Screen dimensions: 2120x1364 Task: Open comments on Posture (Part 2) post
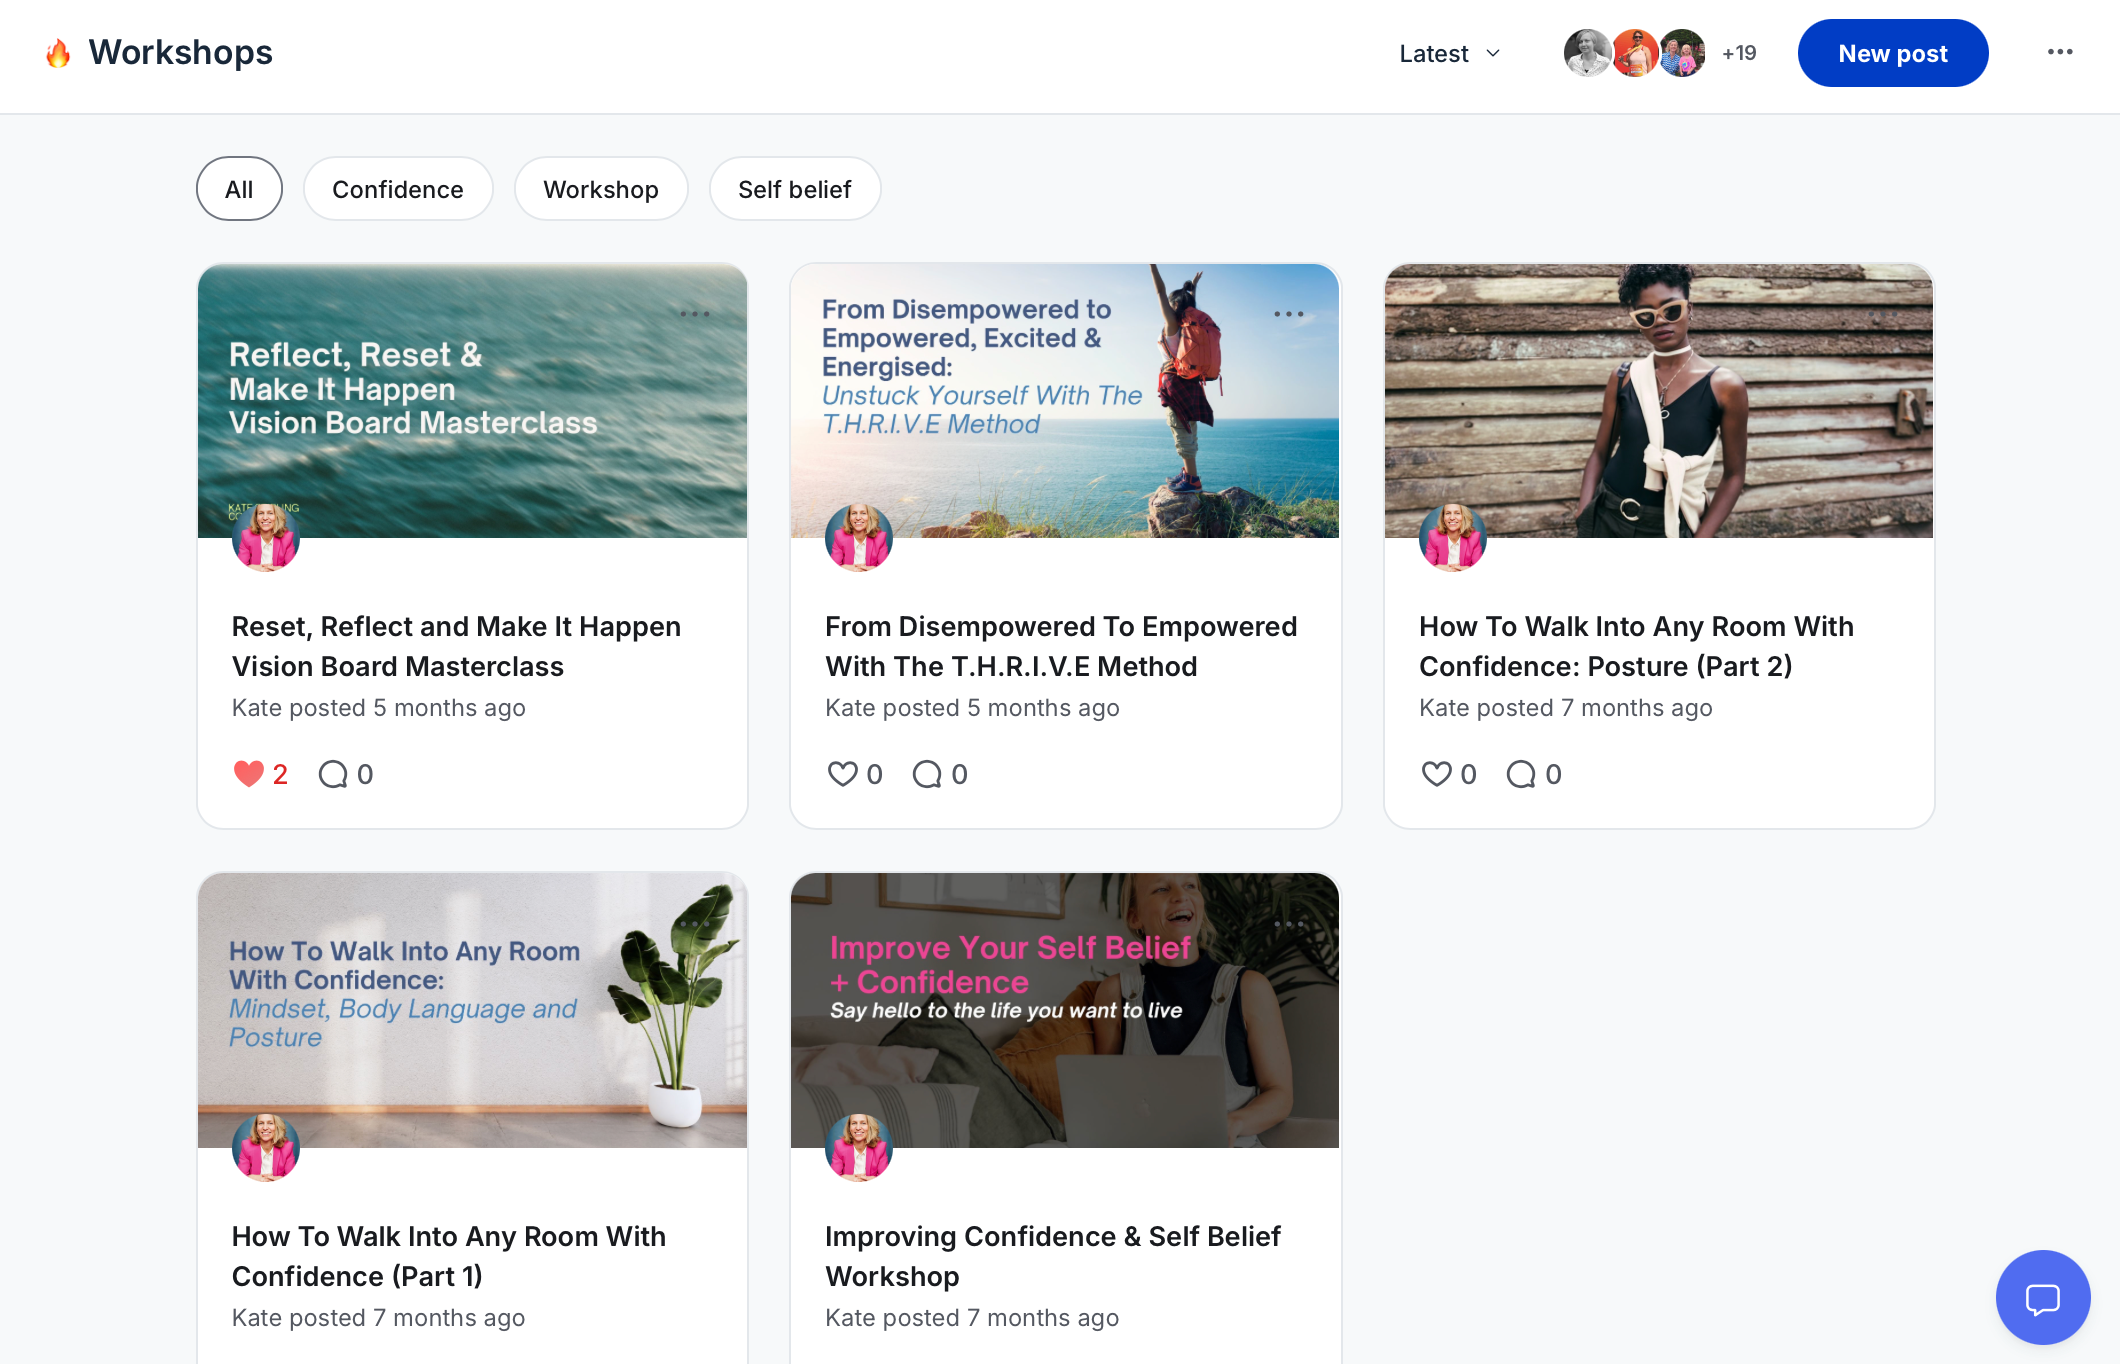(x=1521, y=774)
